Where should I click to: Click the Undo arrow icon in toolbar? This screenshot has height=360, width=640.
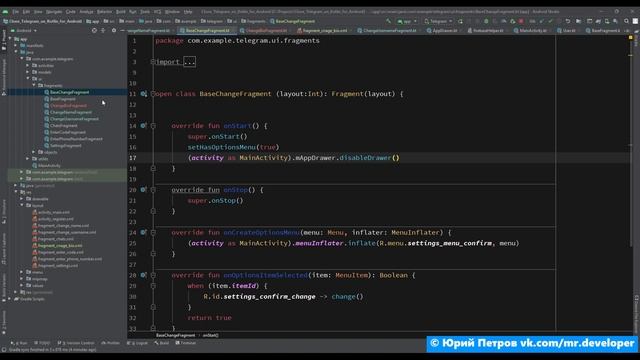pos(568,21)
